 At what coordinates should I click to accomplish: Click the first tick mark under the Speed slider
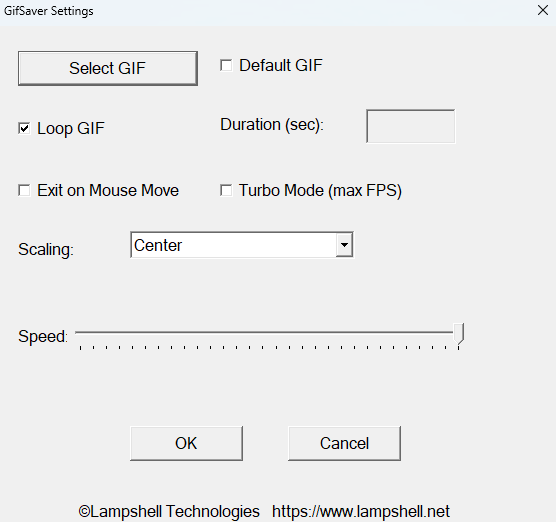point(80,348)
